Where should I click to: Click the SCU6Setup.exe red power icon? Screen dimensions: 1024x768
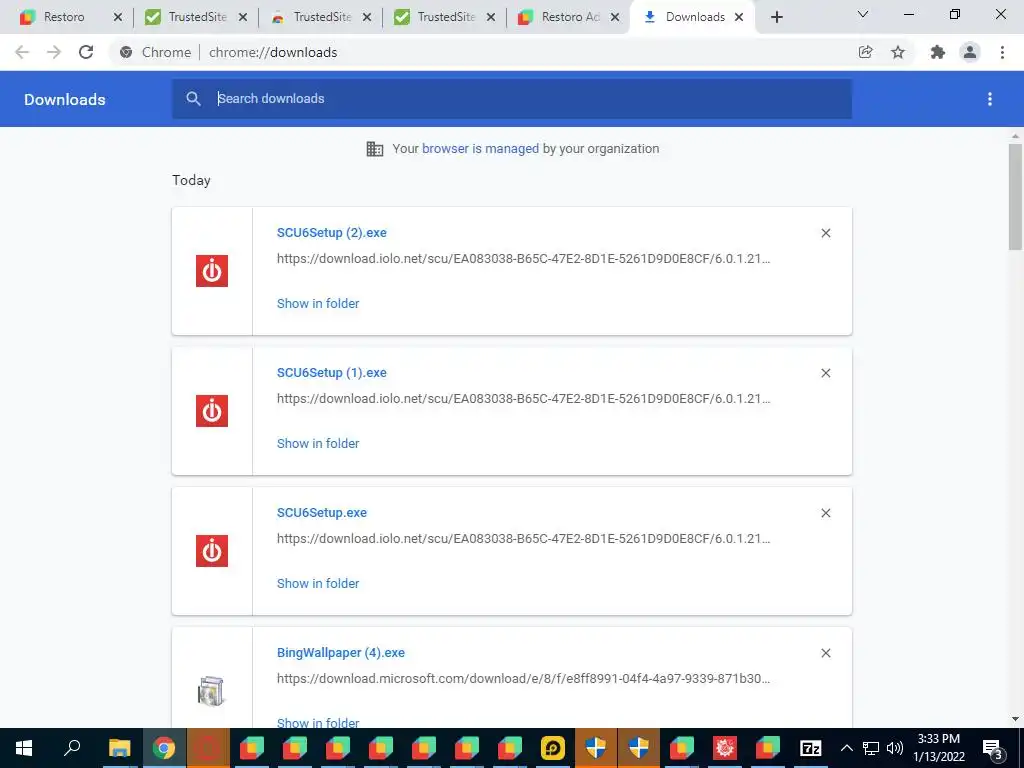(x=212, y=551)
